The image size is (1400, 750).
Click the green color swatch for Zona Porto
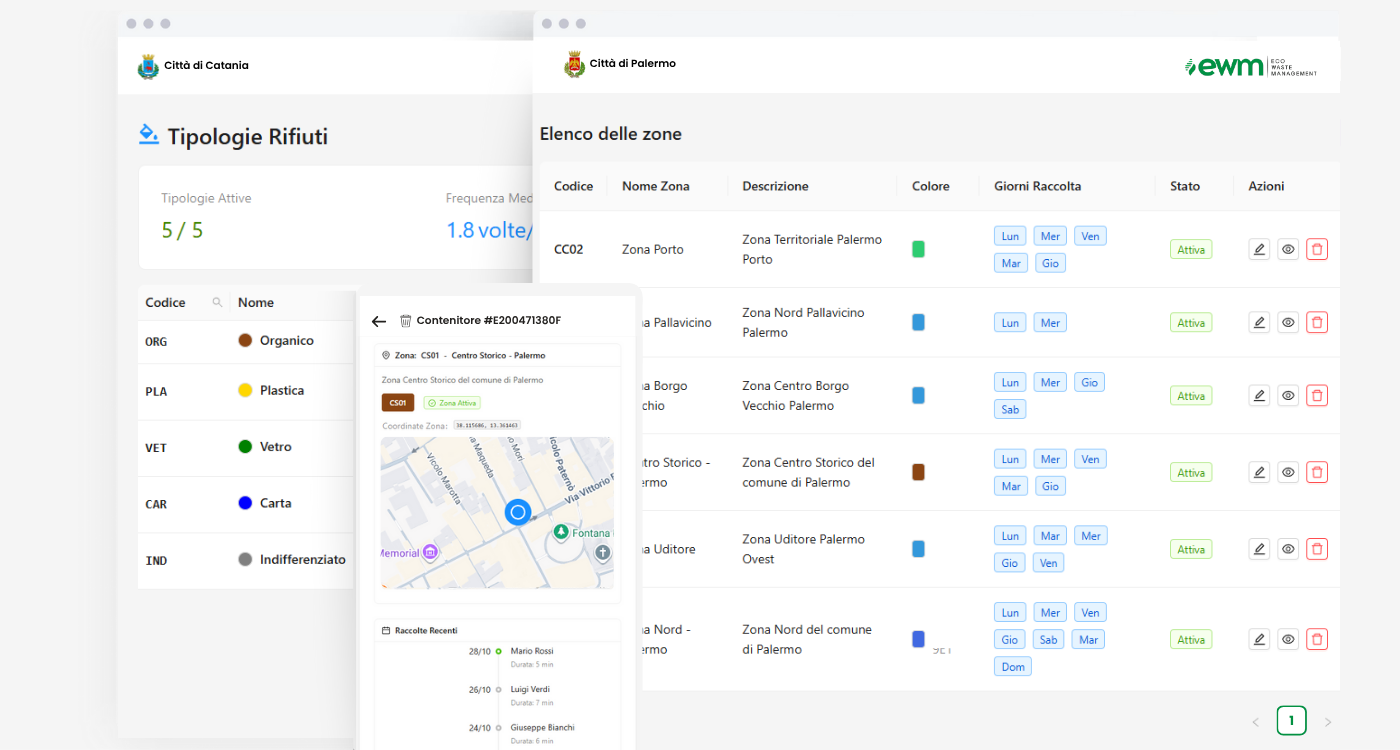point(918,249)
